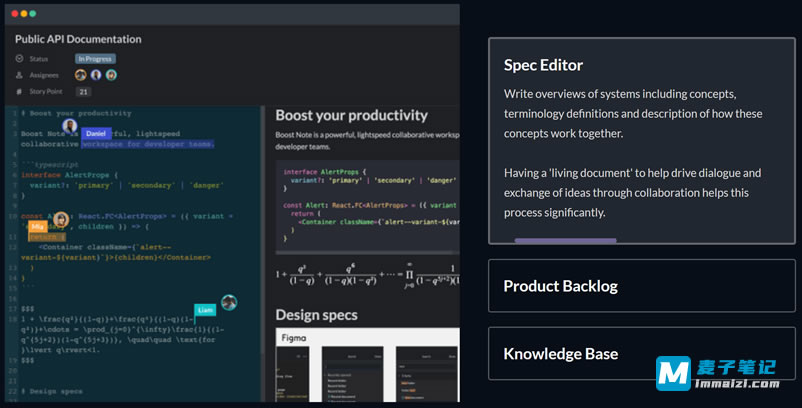The image size is (802, 408).
Task: Open the Figma embed header
Action: pyautogui.click(x=367, y=337)
